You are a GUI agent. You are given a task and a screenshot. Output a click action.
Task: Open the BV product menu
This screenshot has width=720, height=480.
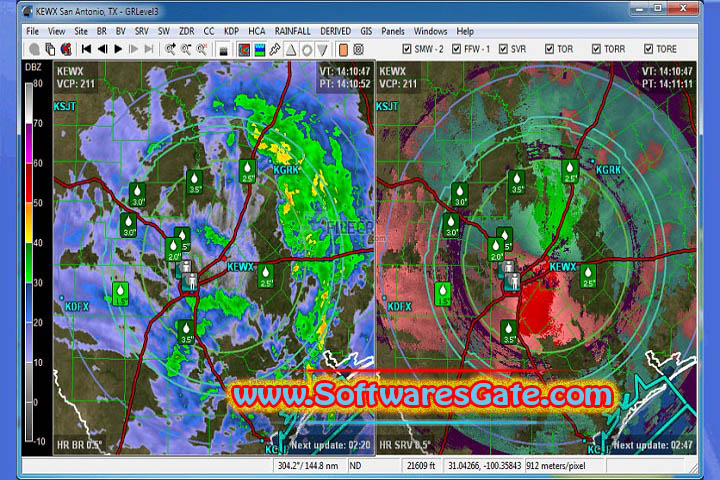point(120,31)
